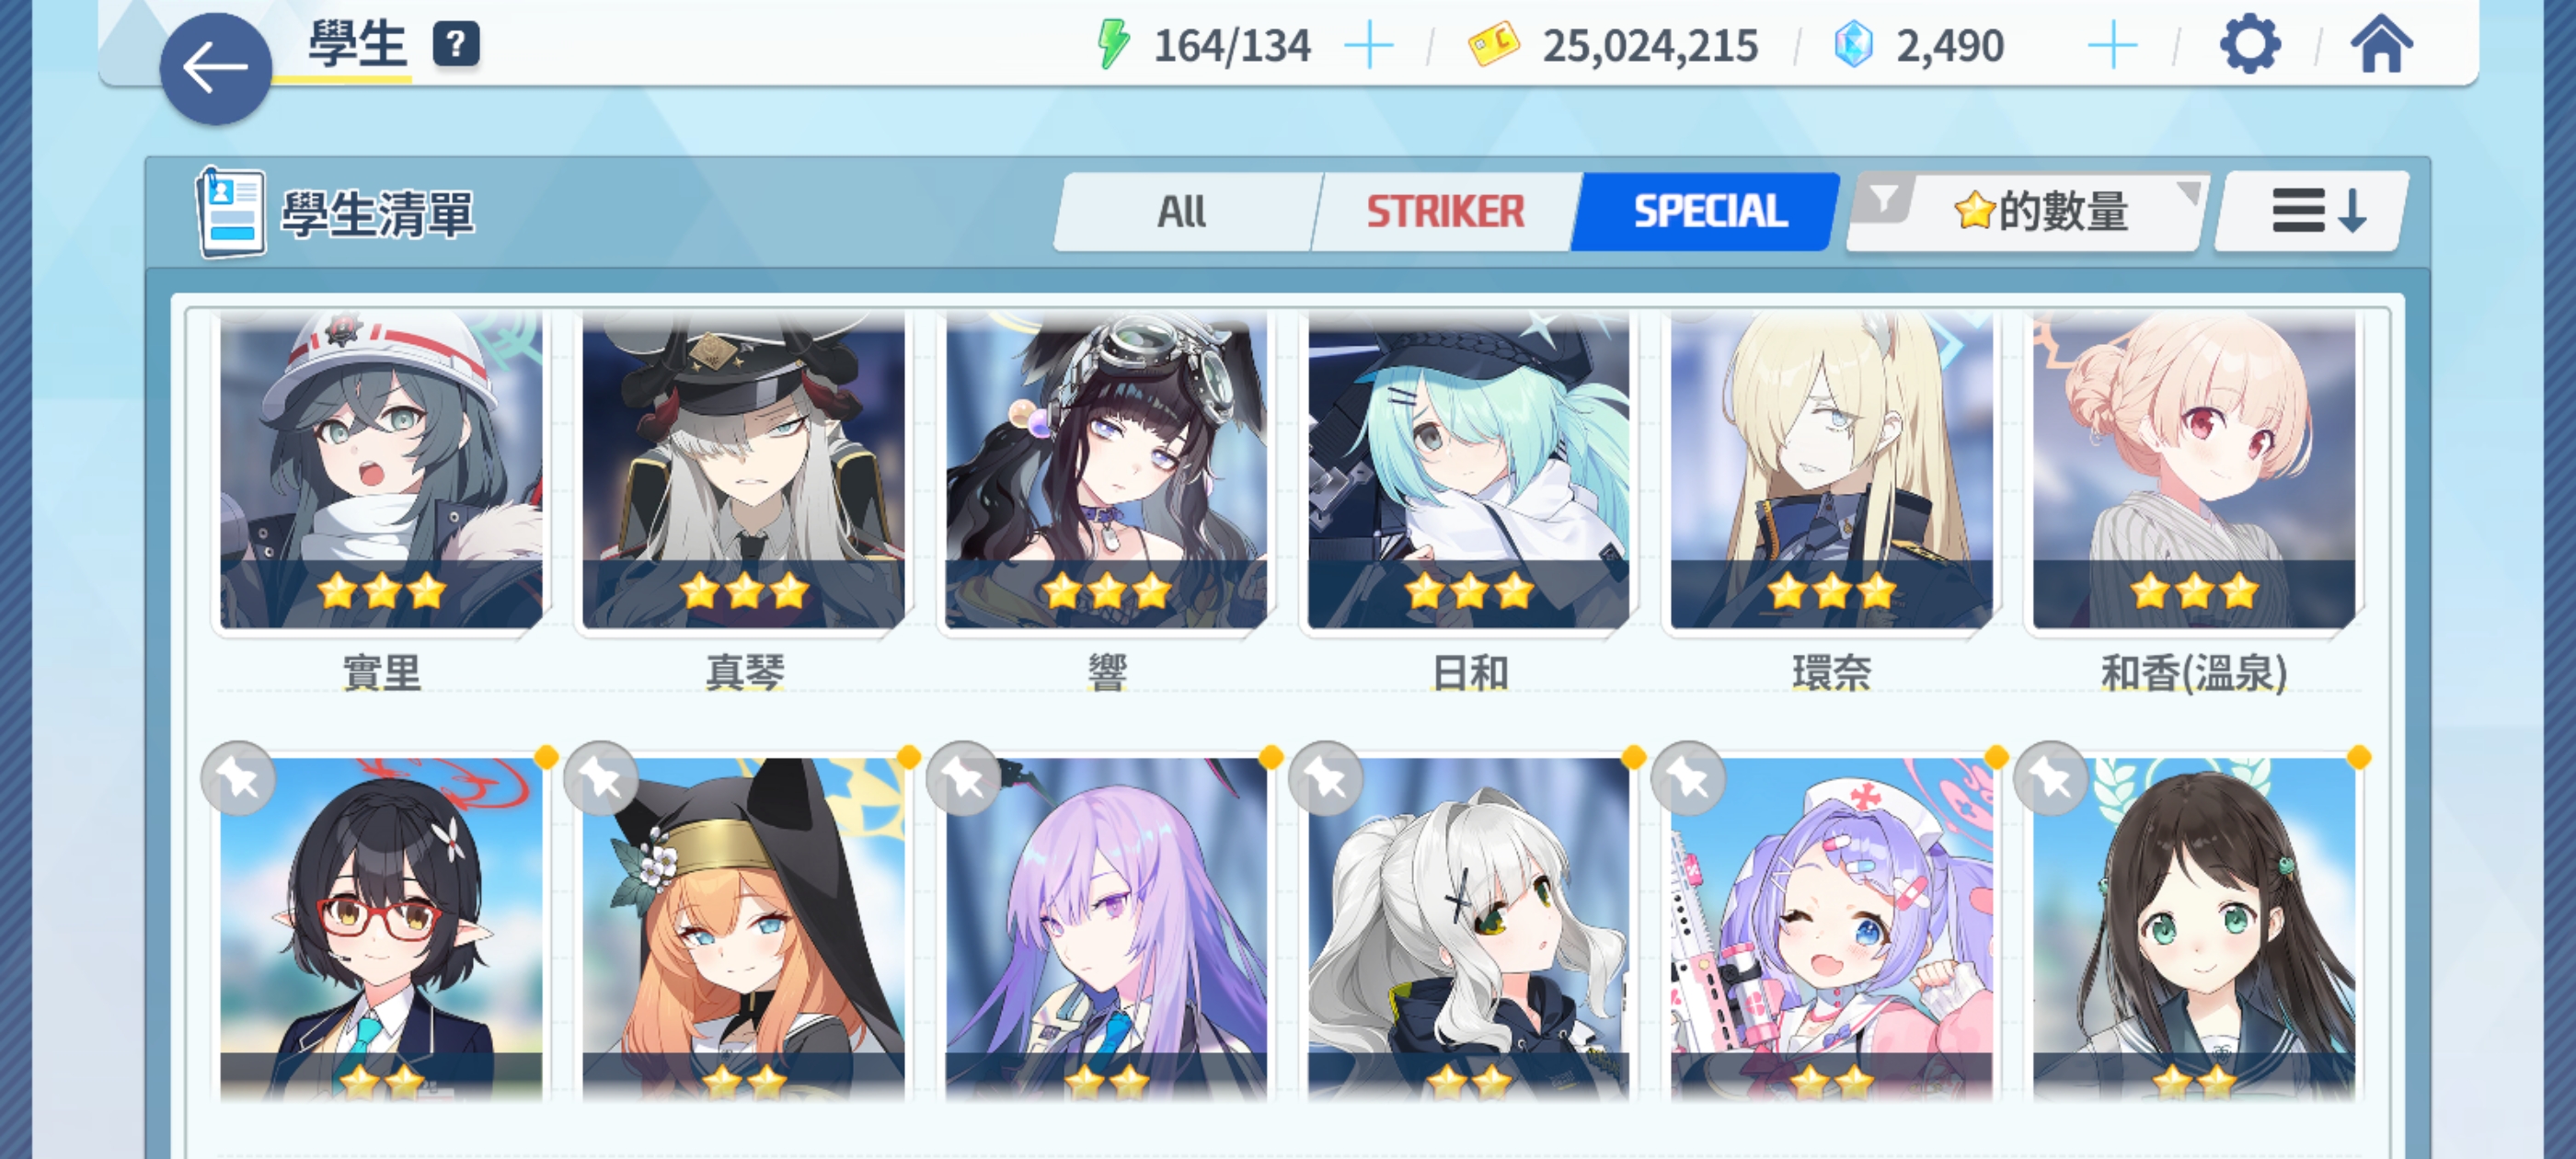The width and height of the screenshot is (2576, 1159).
Task: Switch to the STRIKER tab
Action: [1445, 211]
